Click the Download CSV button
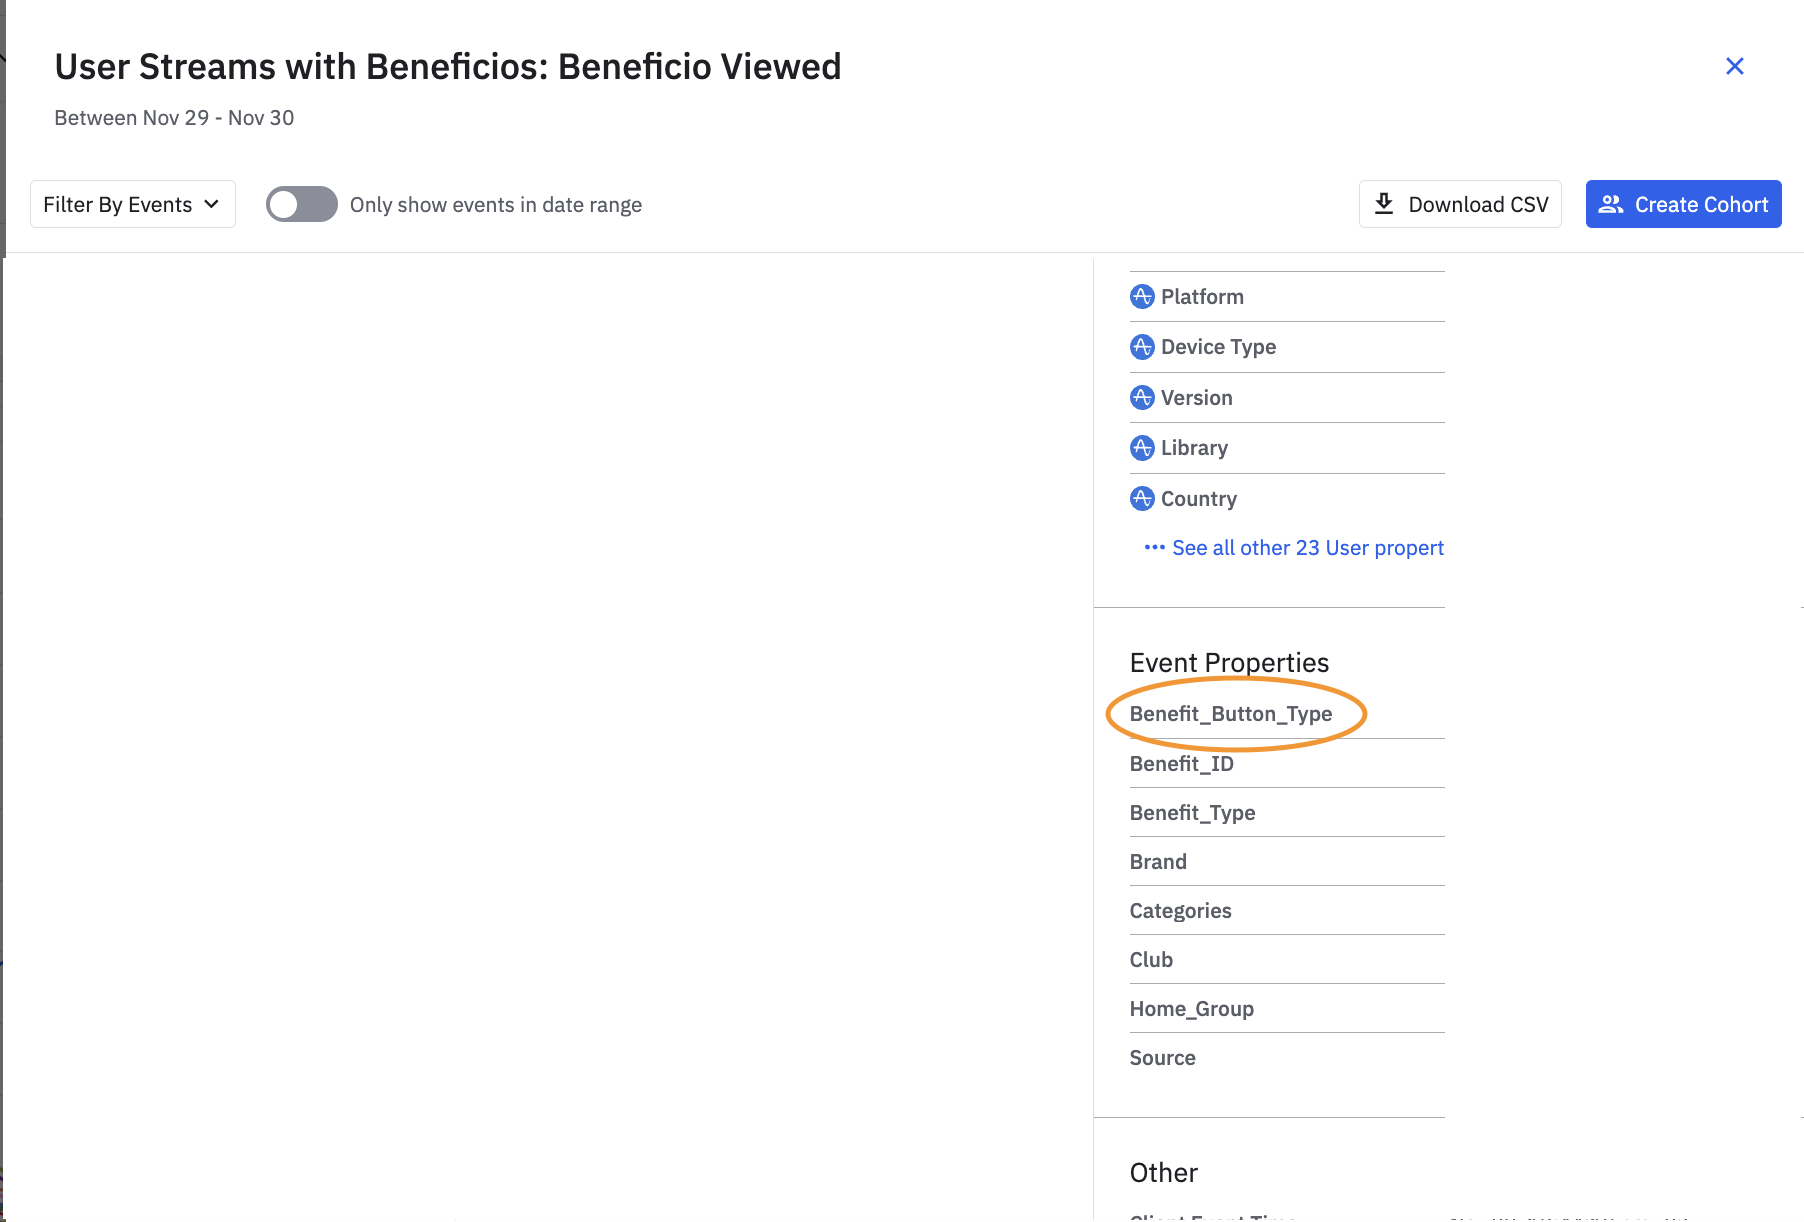 [1459, 204]
